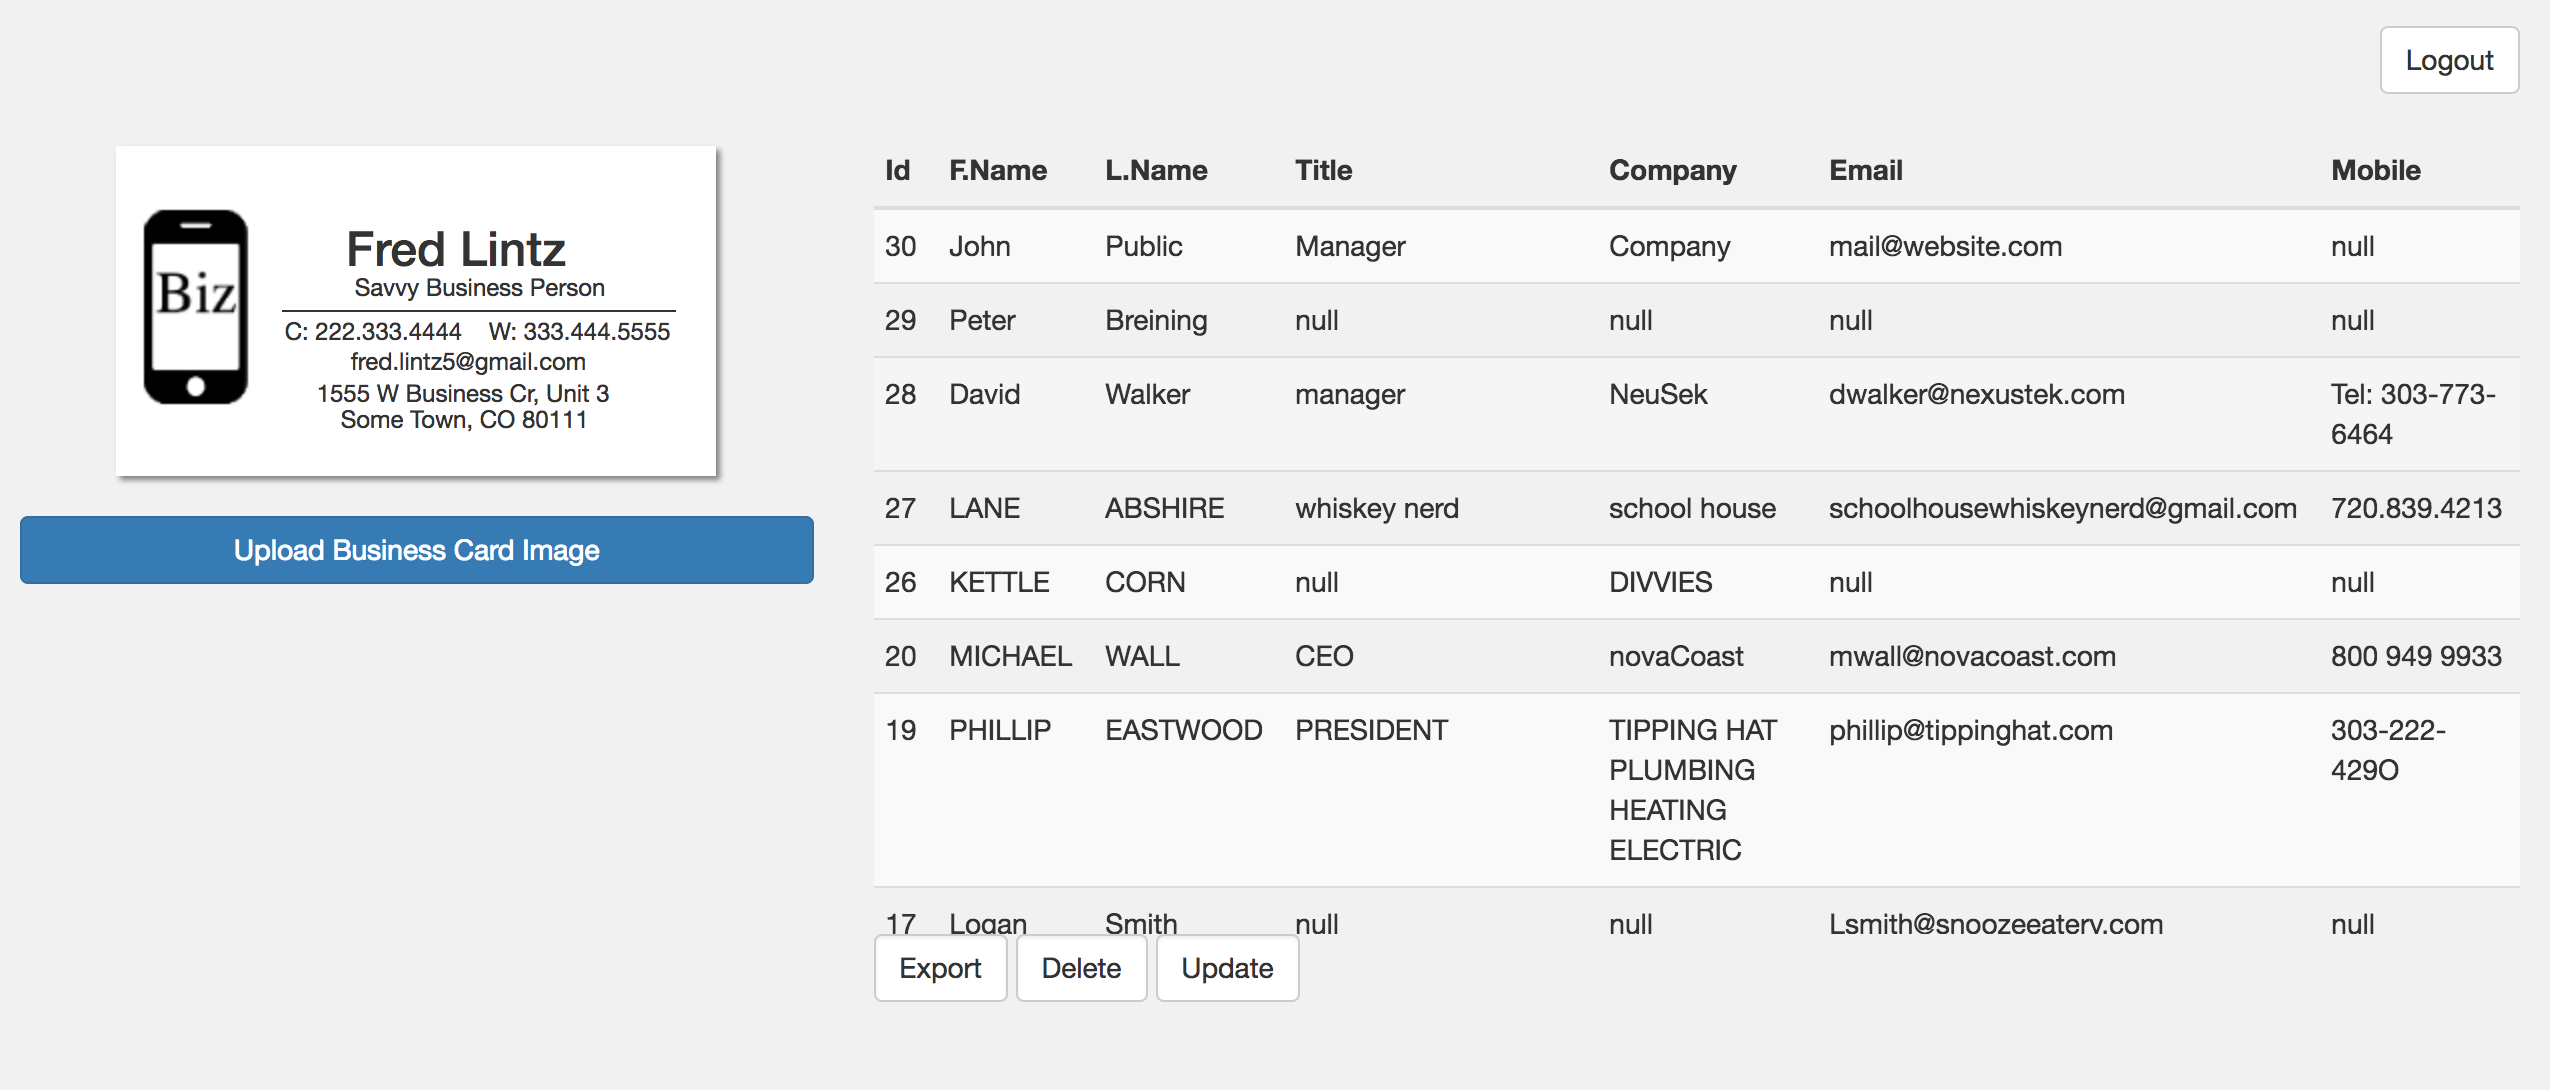Click the Delete button
Viewport: 2550px width, 1090px height.
[x=1081, y=968]
